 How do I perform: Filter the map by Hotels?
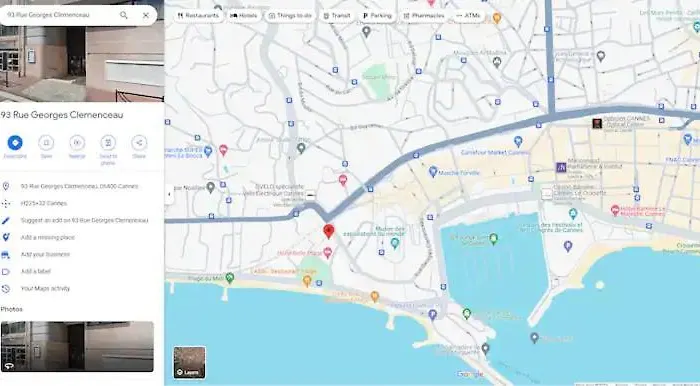click(x=244, y=16)
